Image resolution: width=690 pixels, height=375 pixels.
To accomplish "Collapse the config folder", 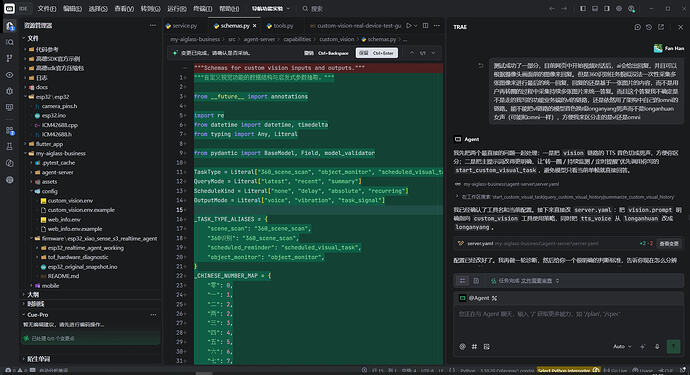I will pyautogui.click(x=49, y=191).
